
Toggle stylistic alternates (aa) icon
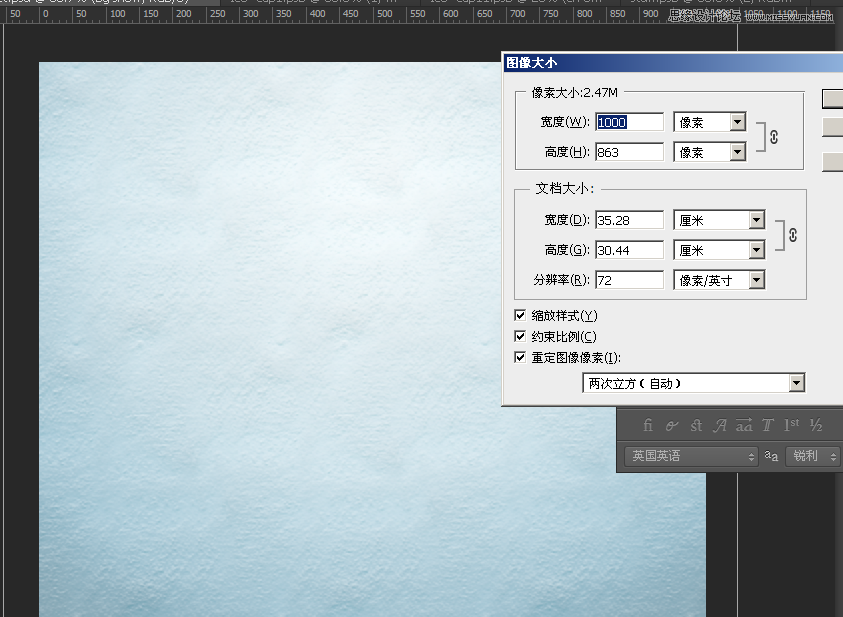coord(744,425)
